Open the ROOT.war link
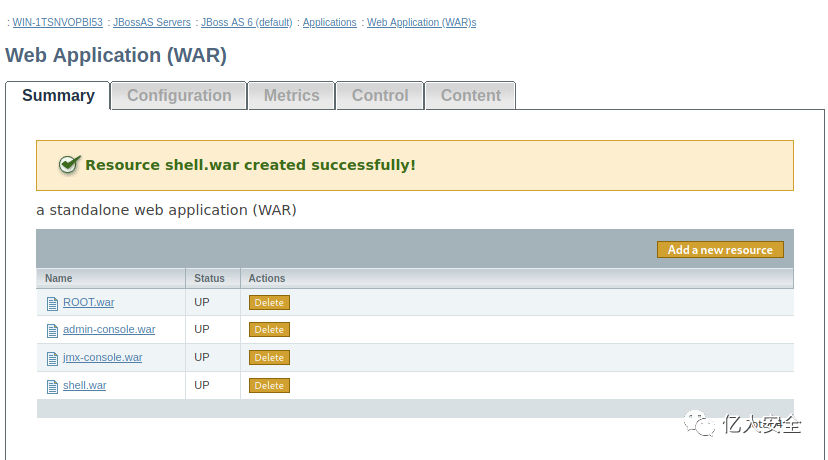Screen dimensions: 828x460 (x=89, y=302)
